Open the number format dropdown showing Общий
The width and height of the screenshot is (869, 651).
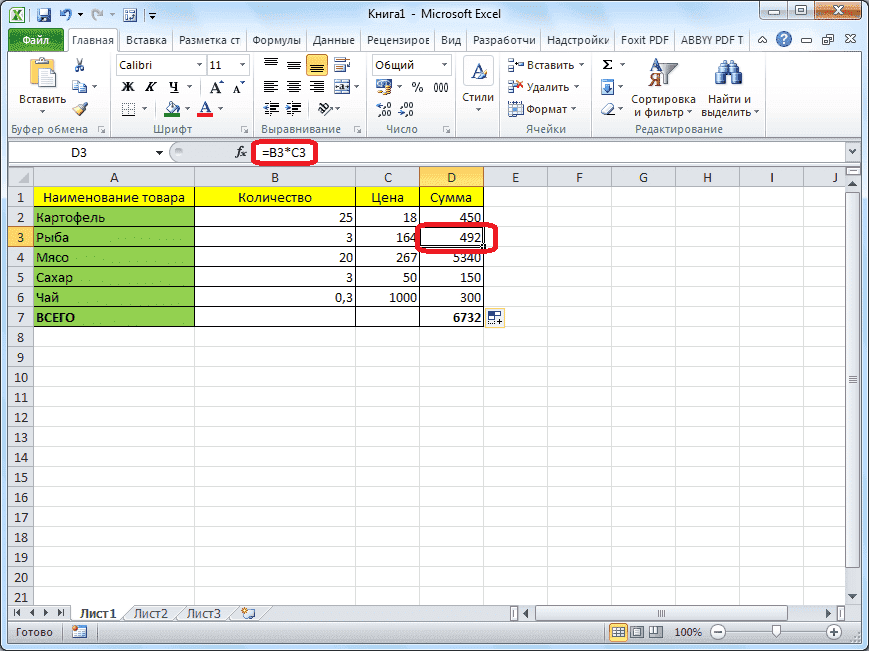[x=444, y=64]
